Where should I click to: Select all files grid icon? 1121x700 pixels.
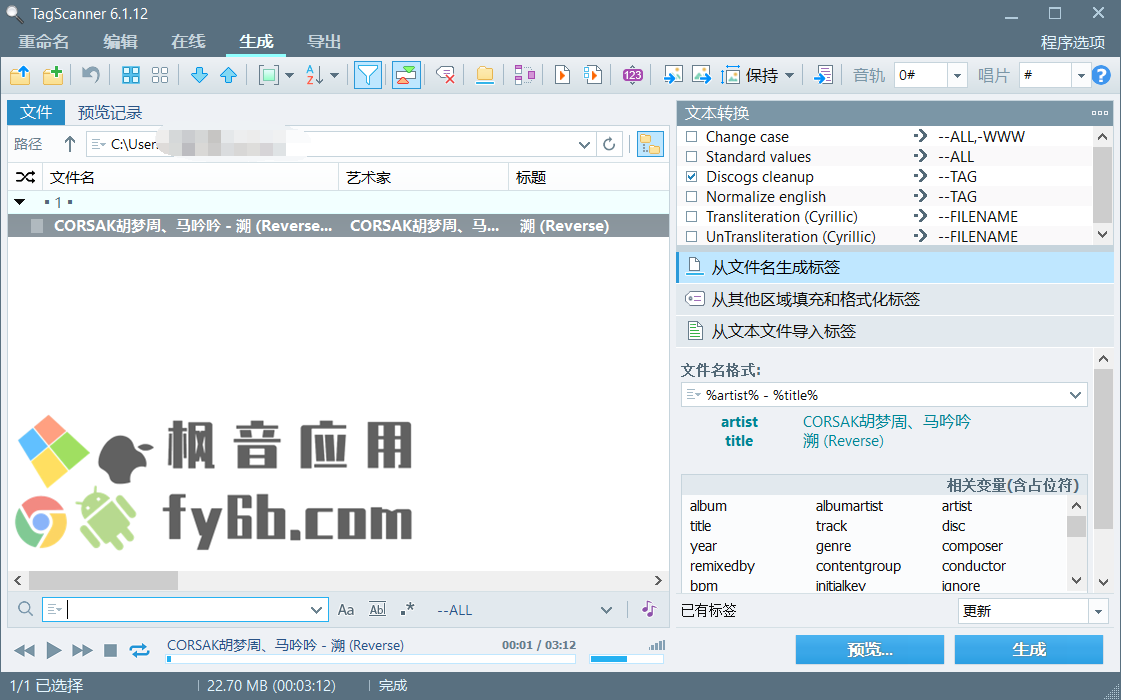point(131,74)
